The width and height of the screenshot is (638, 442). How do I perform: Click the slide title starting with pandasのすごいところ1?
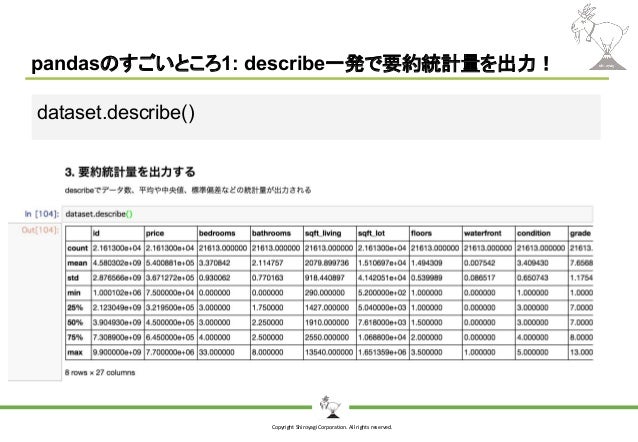click(291, 63)
